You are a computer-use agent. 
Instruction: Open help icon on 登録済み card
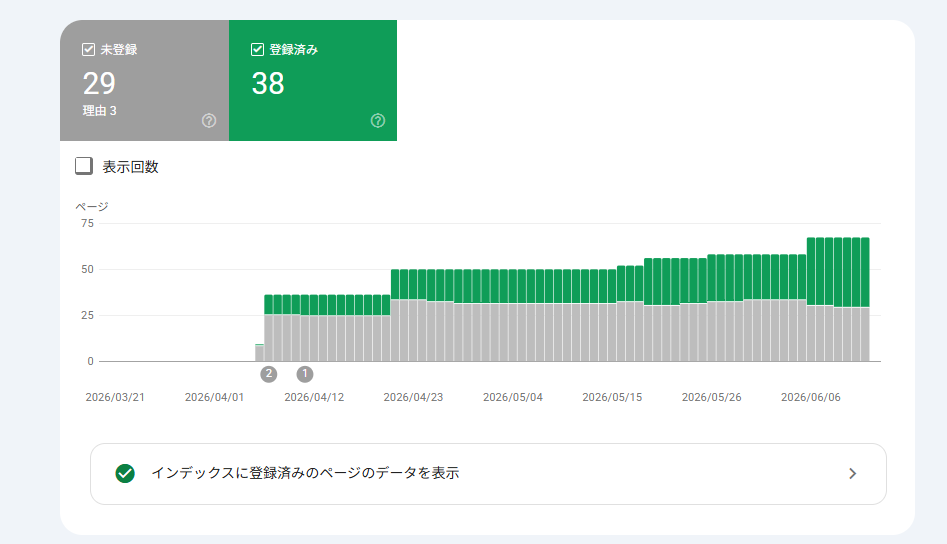point(378,121)
